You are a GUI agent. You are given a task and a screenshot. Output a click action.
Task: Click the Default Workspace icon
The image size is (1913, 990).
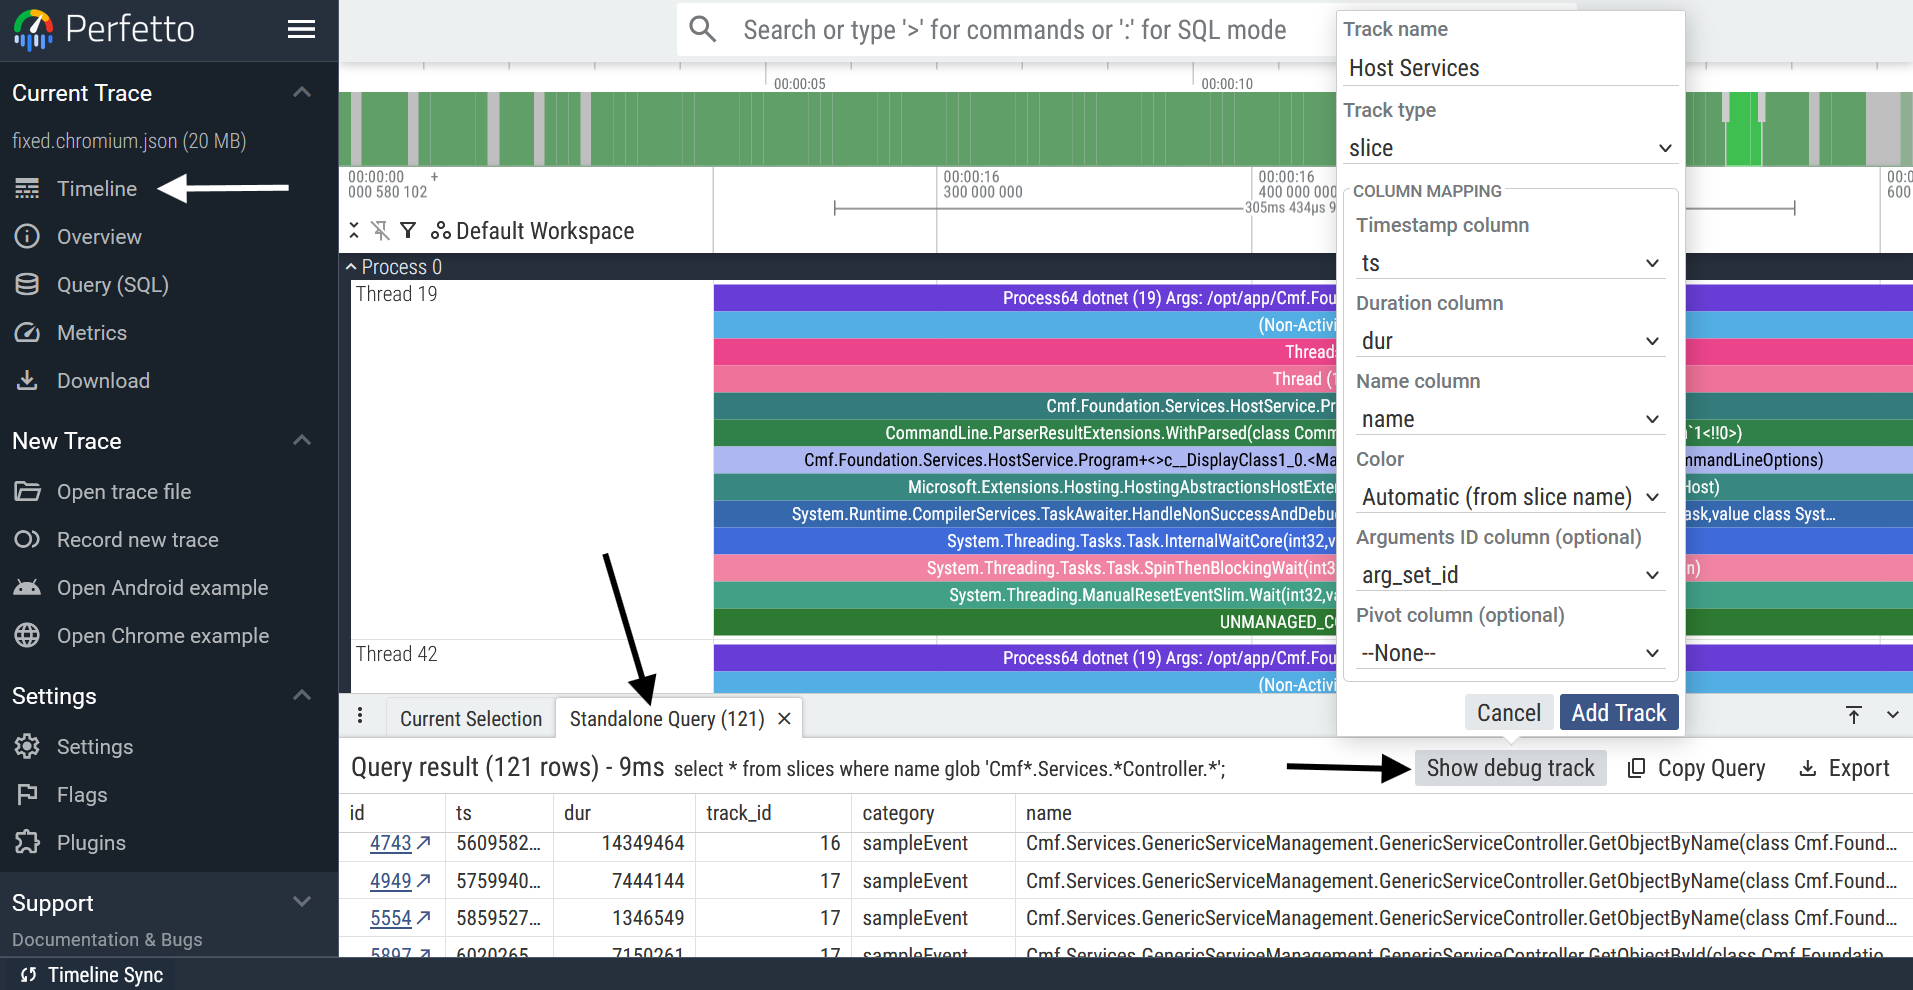[x=440, y=230]
